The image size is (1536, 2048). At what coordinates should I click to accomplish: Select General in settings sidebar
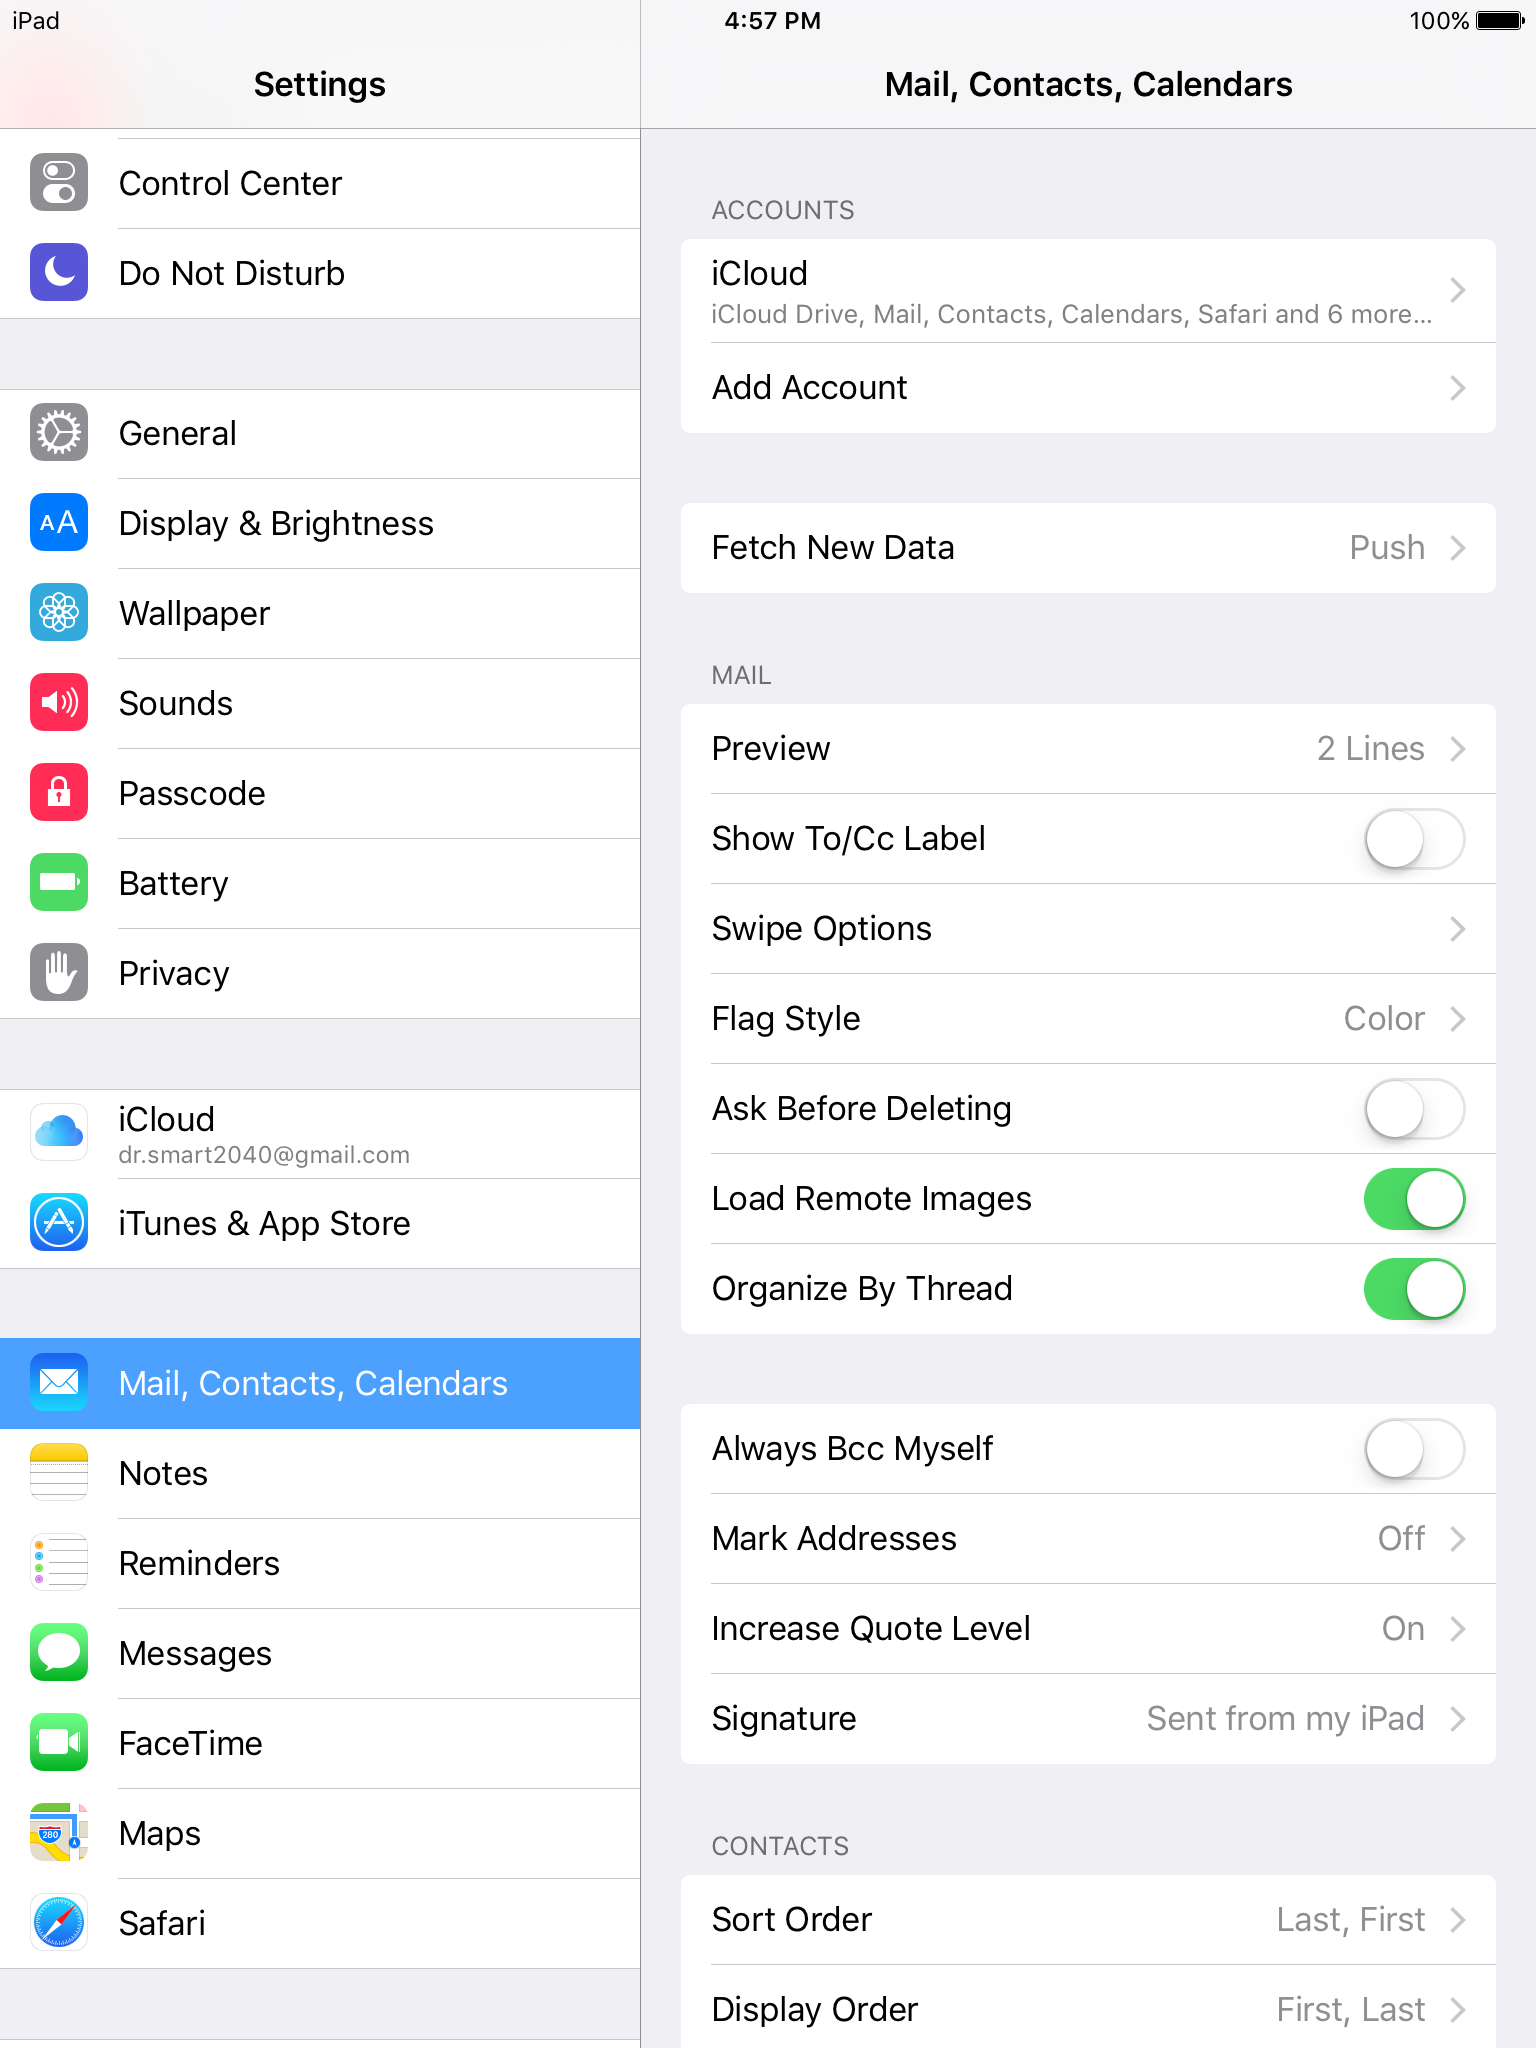(320, 434)
